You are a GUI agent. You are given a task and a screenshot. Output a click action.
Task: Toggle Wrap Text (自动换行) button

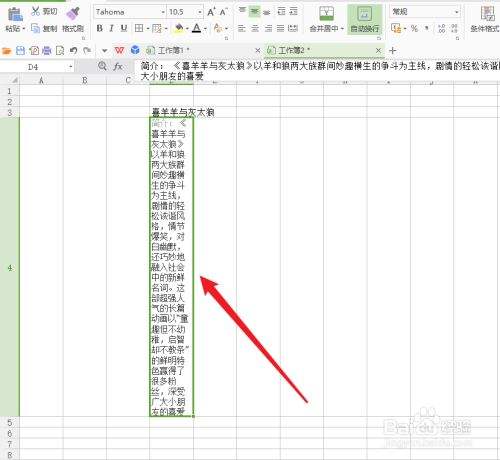tap(365, 19)
